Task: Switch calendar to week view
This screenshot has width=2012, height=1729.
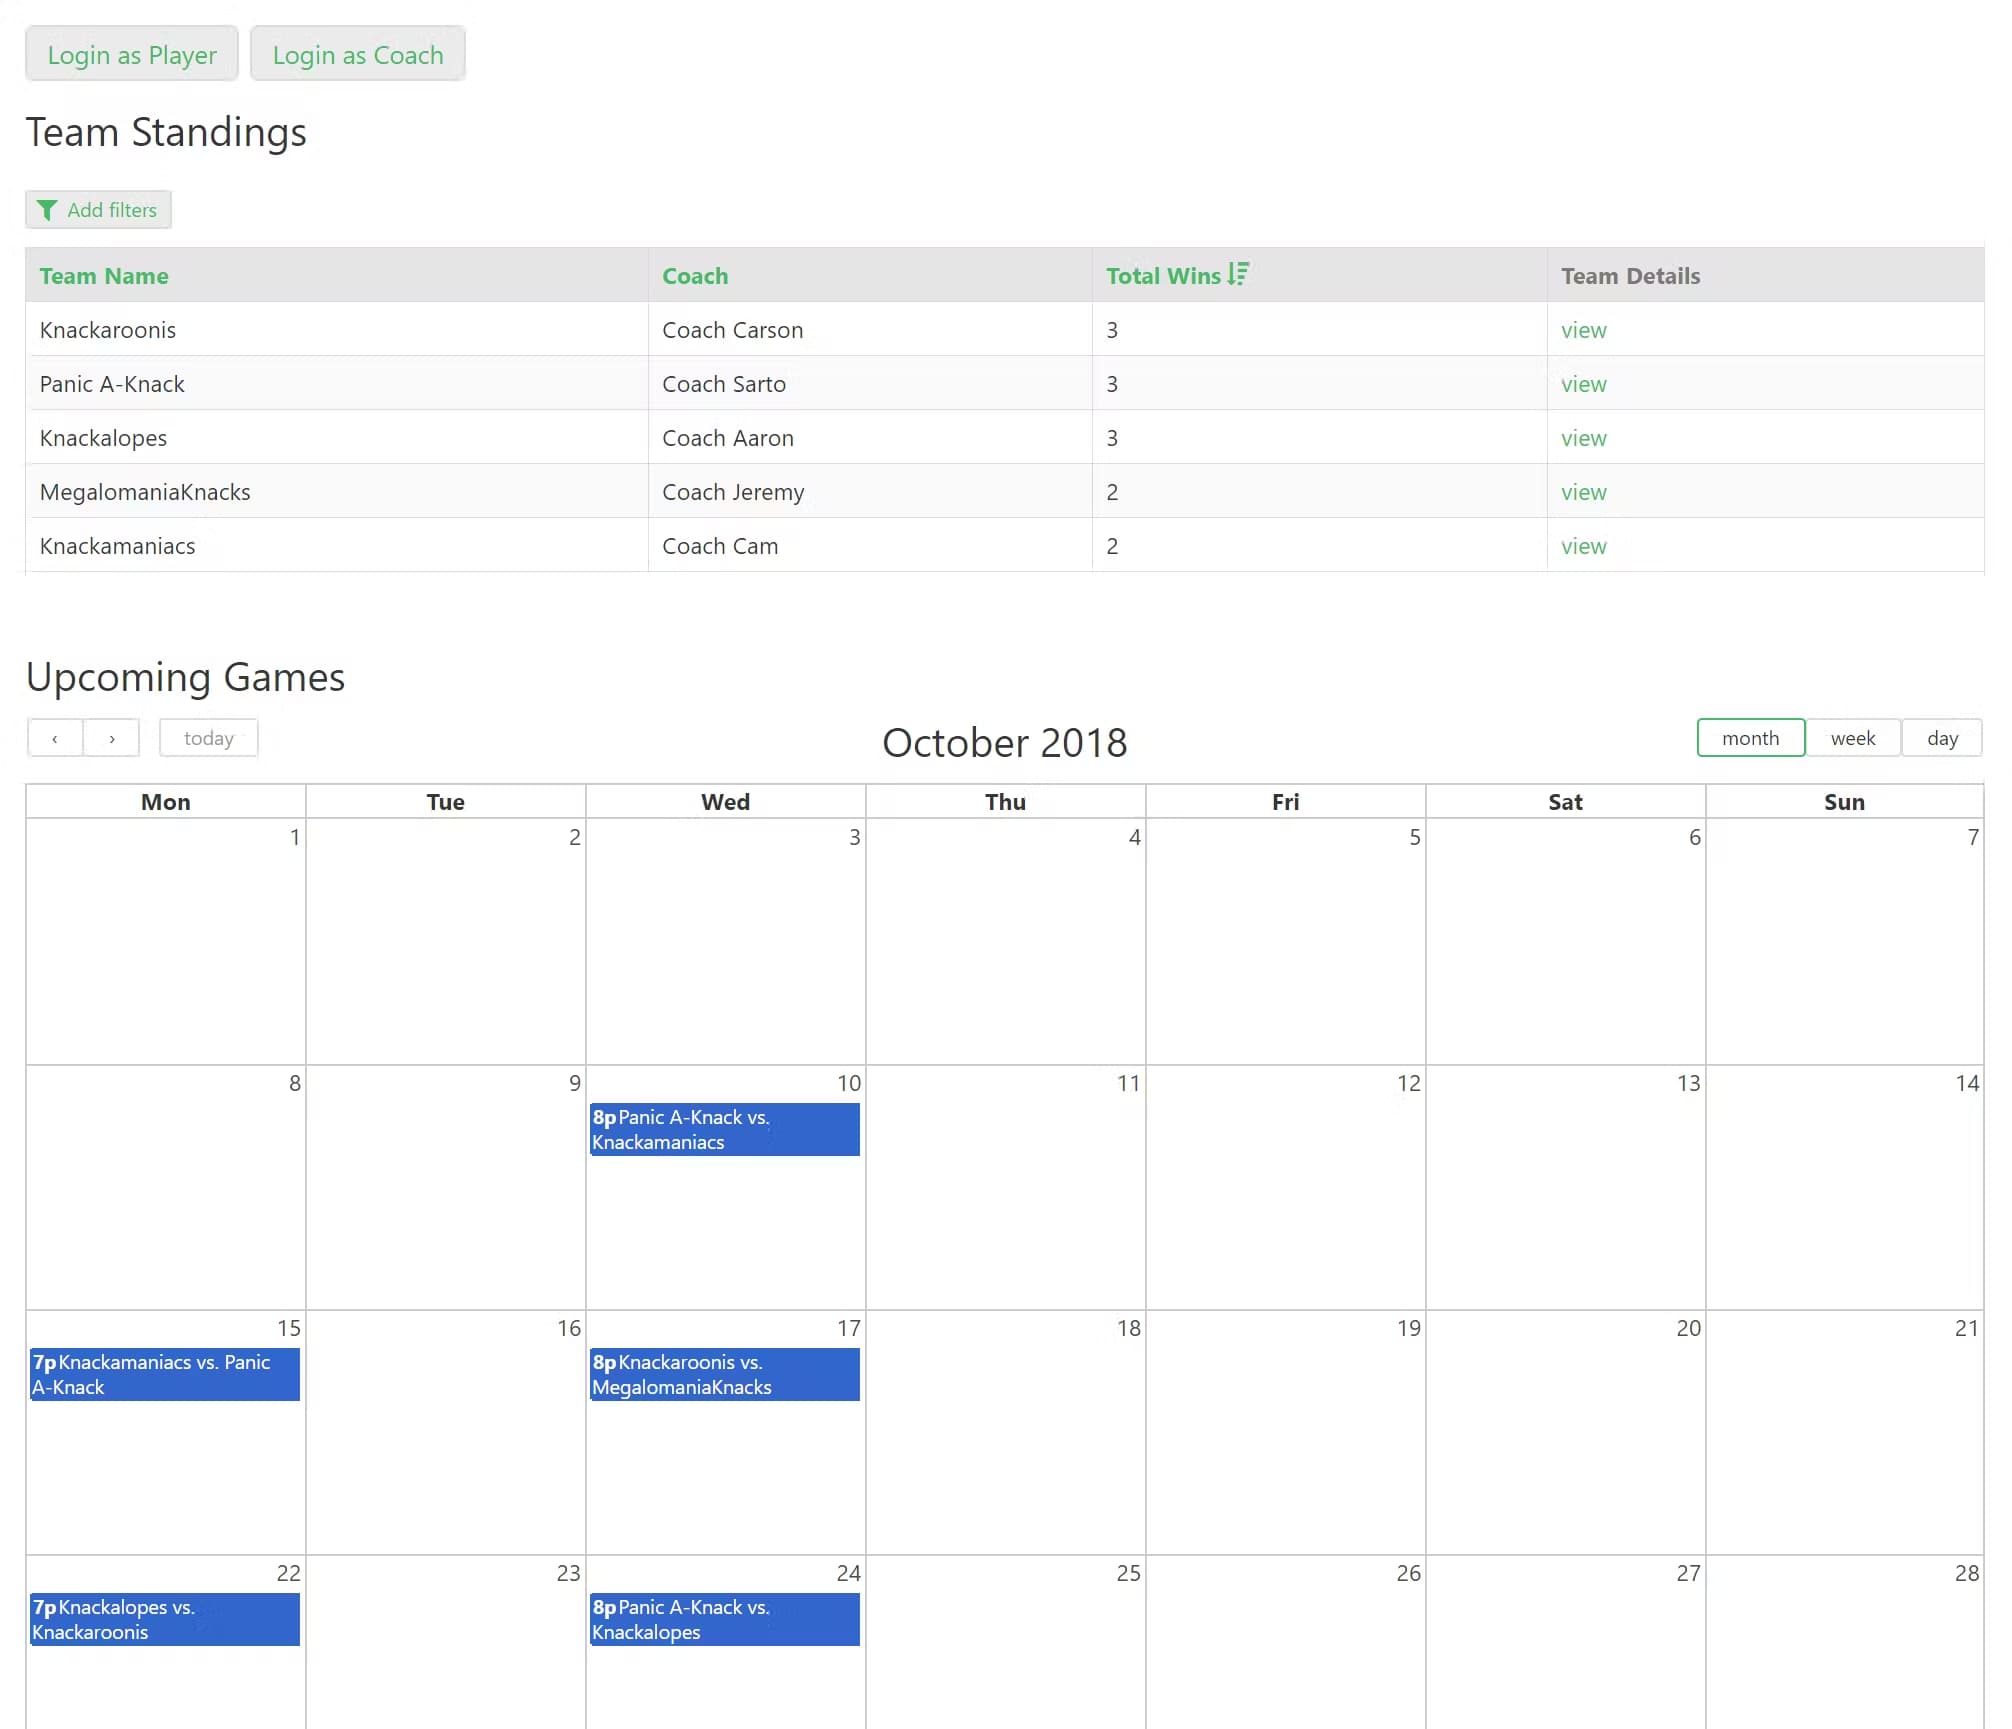Action: 1852,738
